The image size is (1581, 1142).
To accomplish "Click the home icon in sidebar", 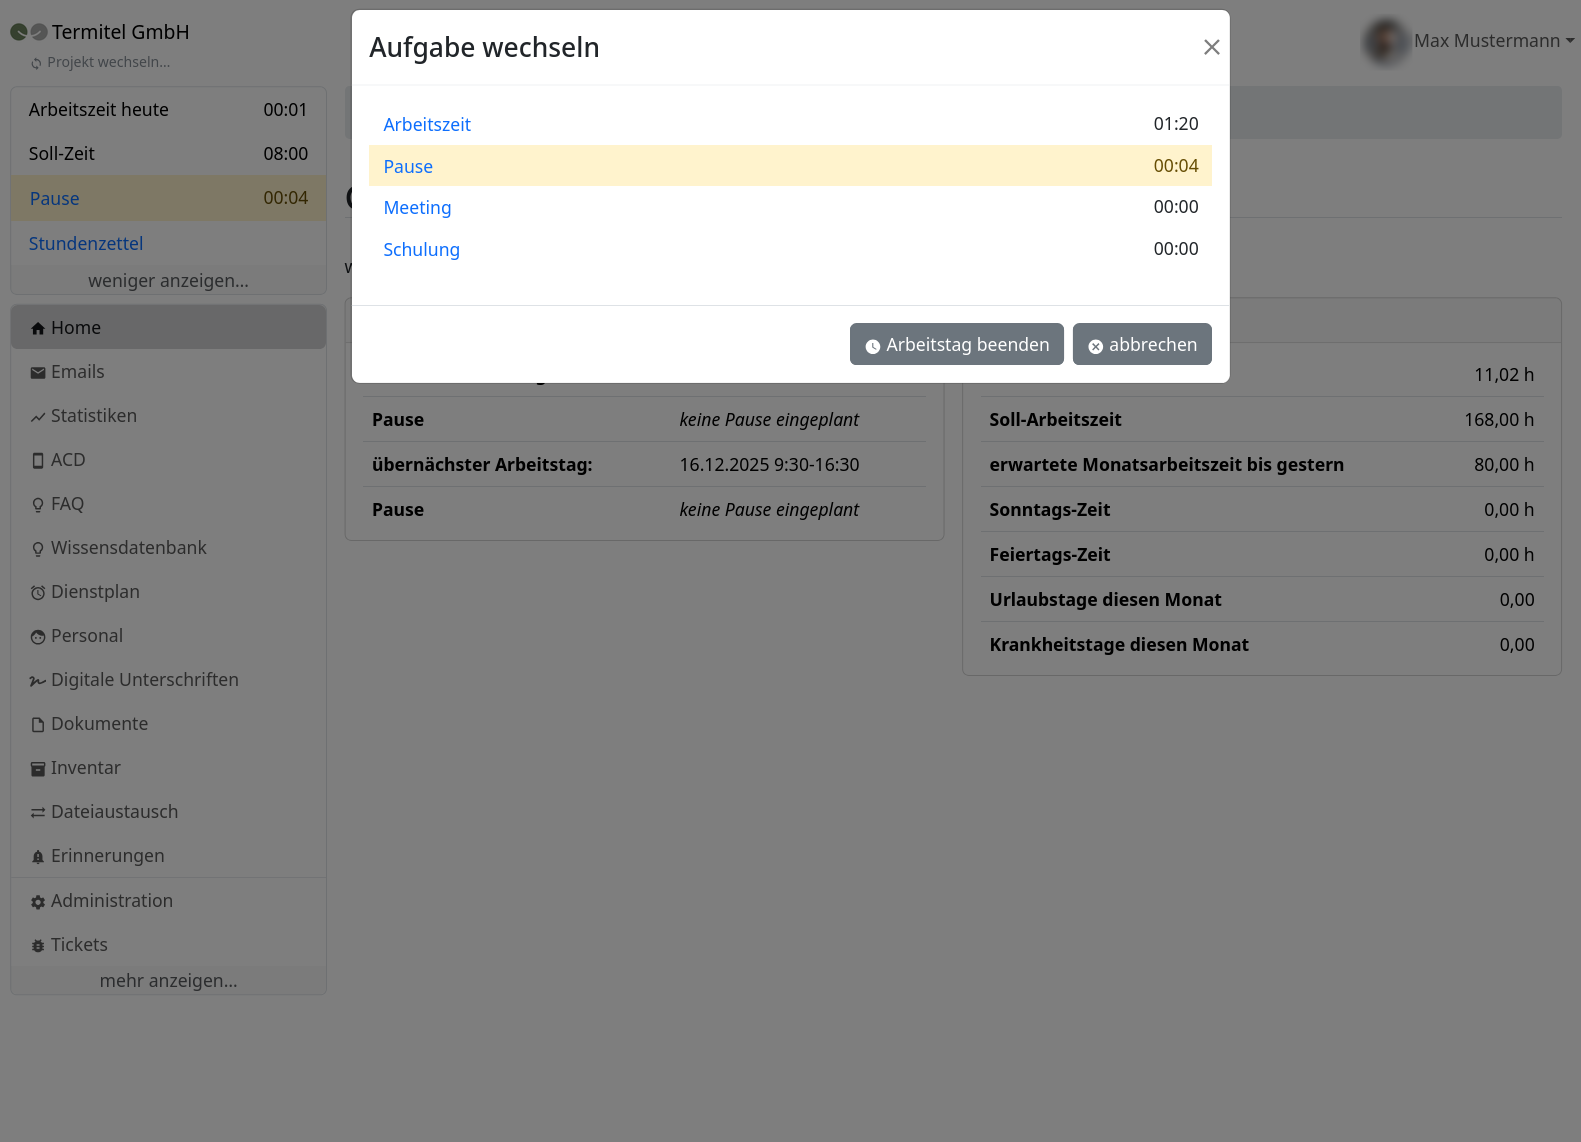I will coord(38,329).
